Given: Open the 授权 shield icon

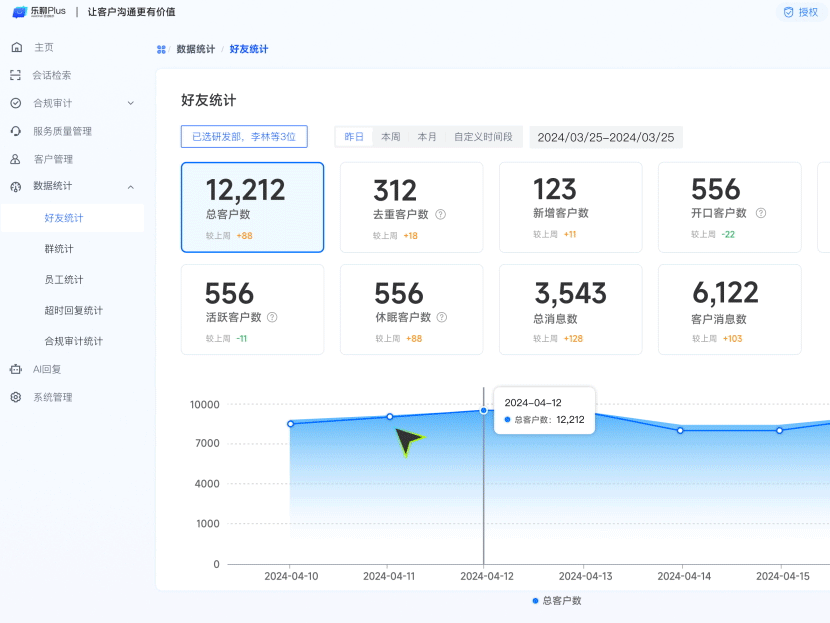Looking at the screenshot, I should (x=788, y=12).
